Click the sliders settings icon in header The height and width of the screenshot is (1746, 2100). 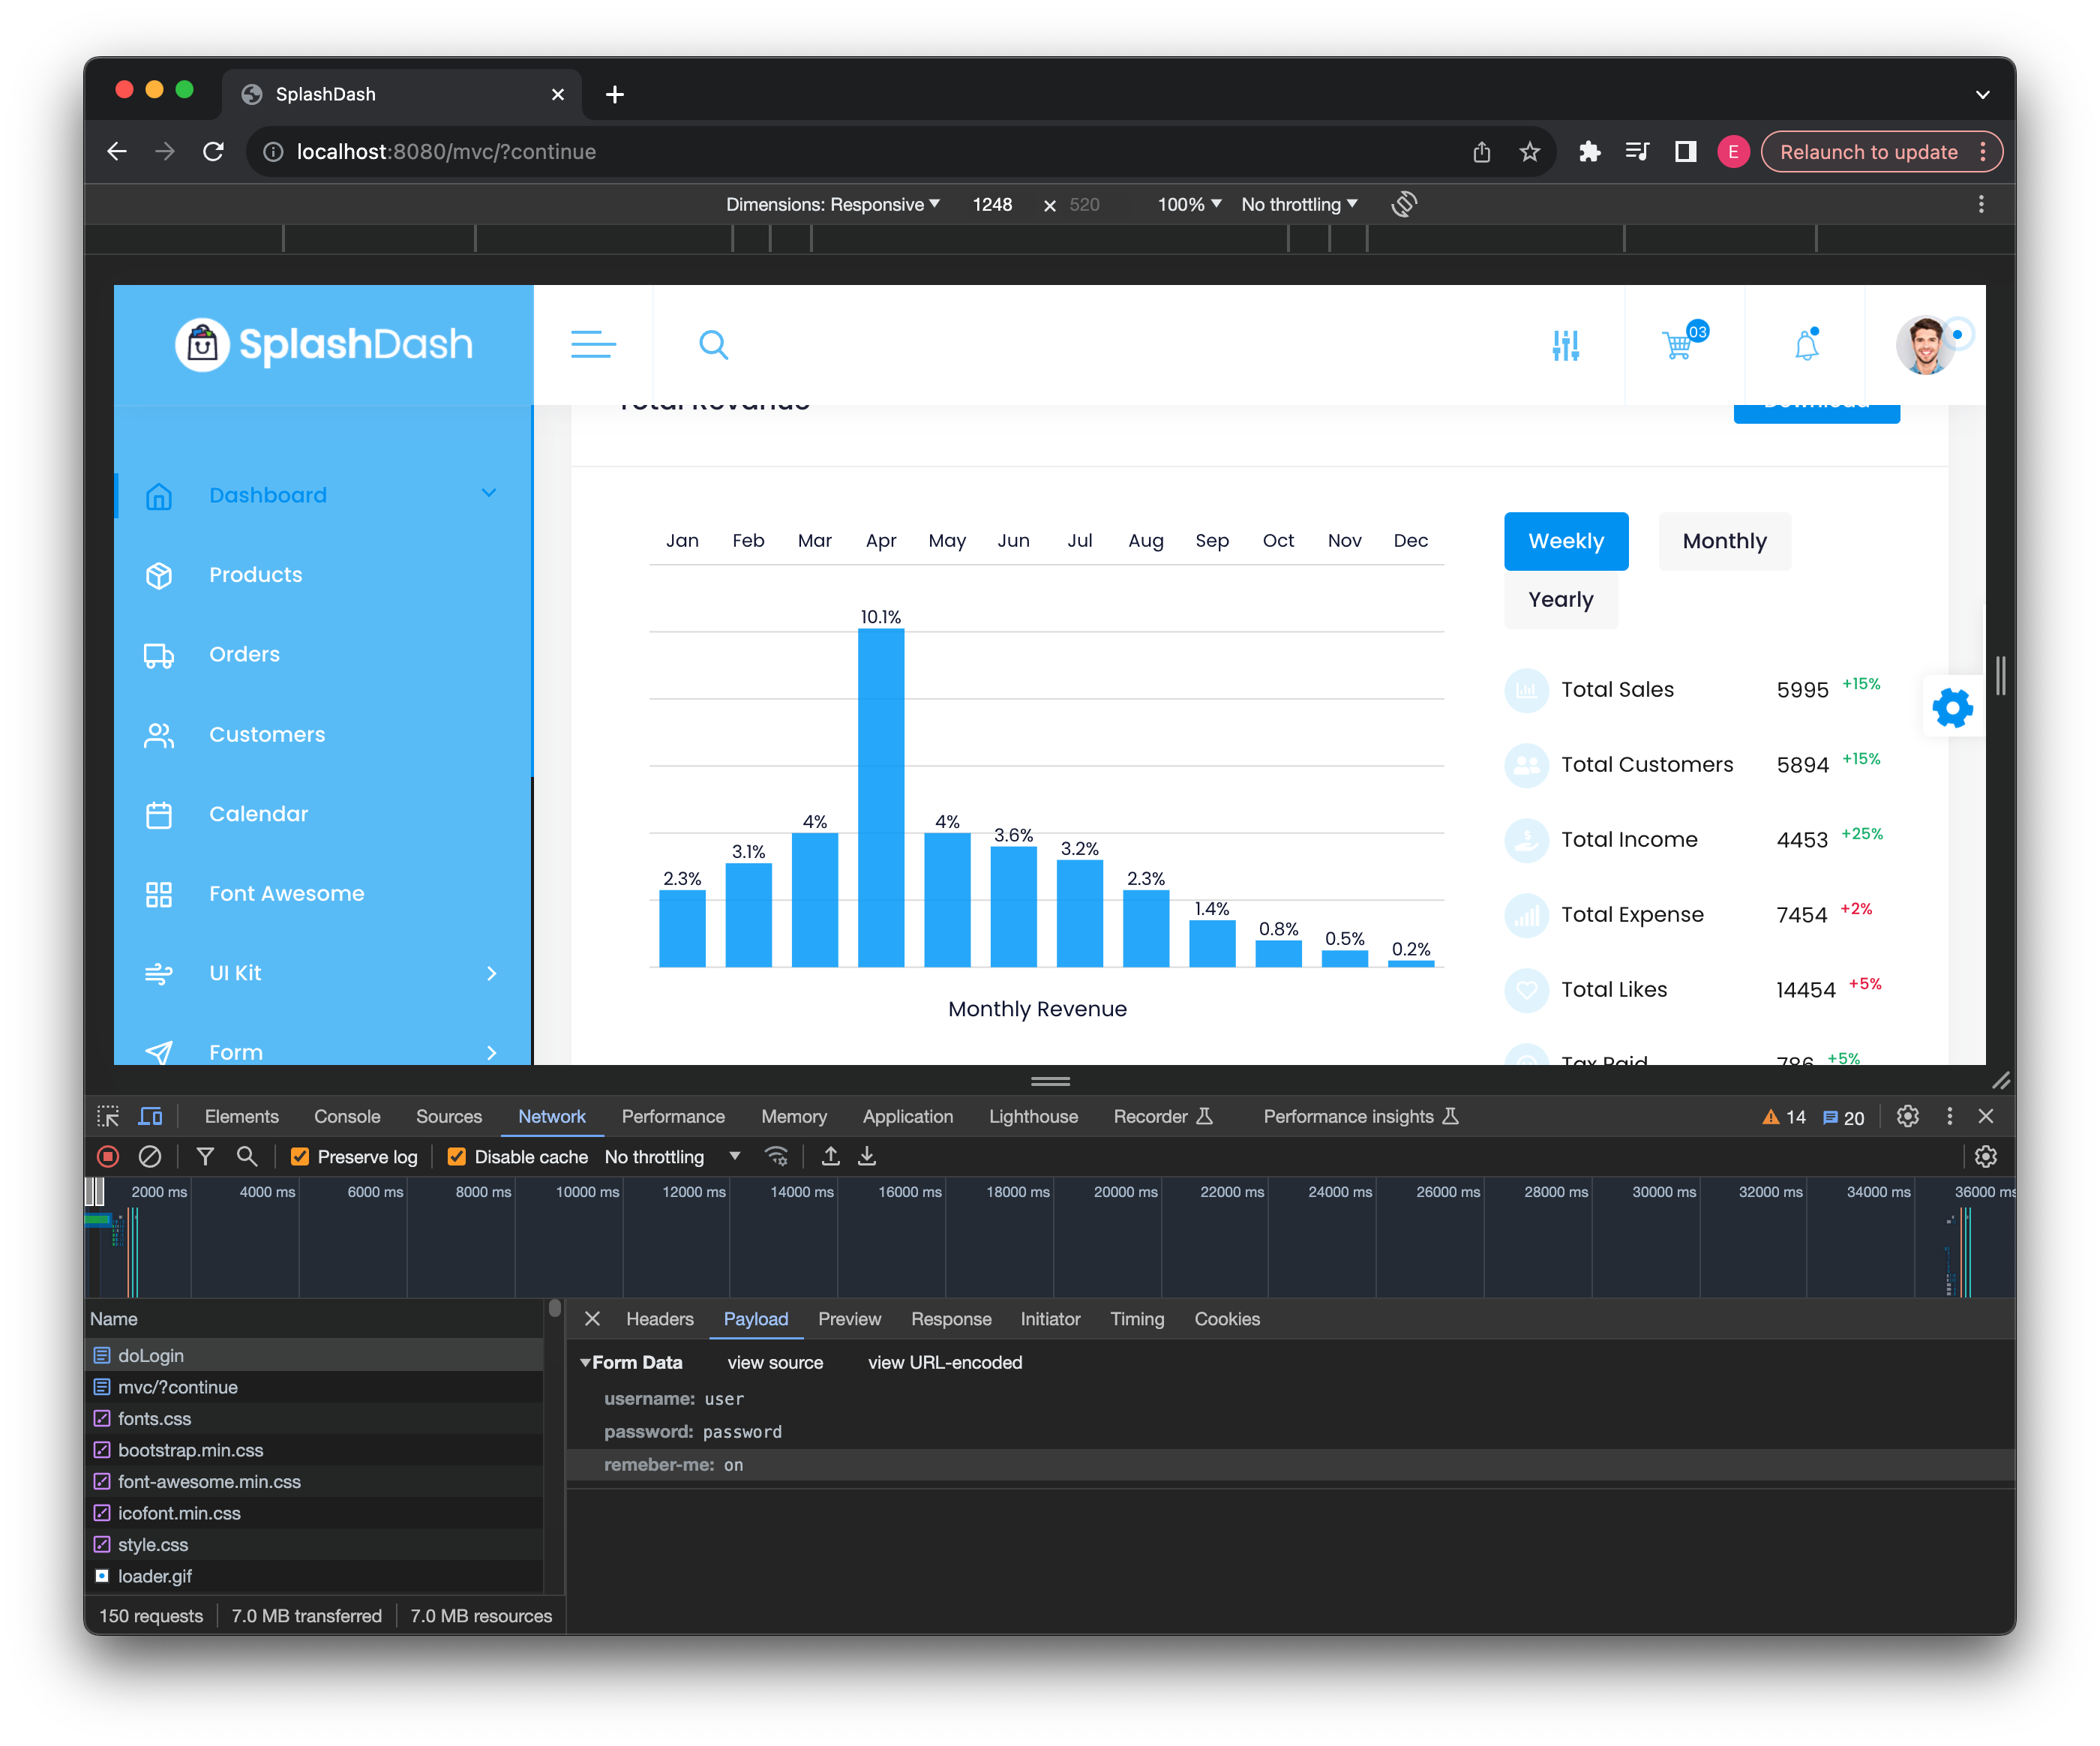[x=1565, y=346]
